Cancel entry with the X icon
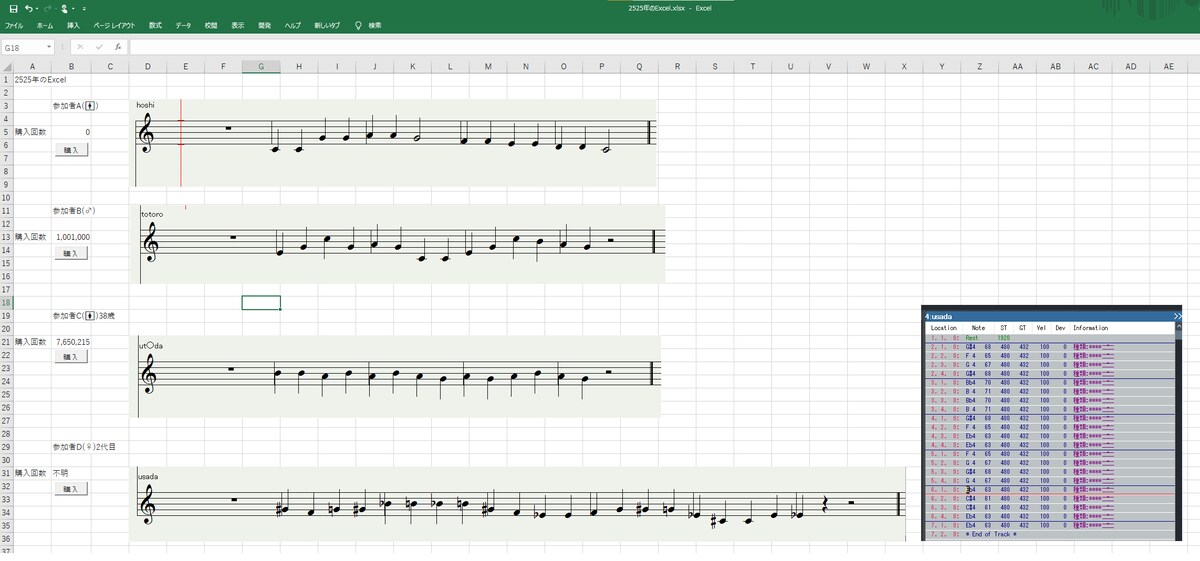Screen dimensions: 1200x561 [81, 46]
